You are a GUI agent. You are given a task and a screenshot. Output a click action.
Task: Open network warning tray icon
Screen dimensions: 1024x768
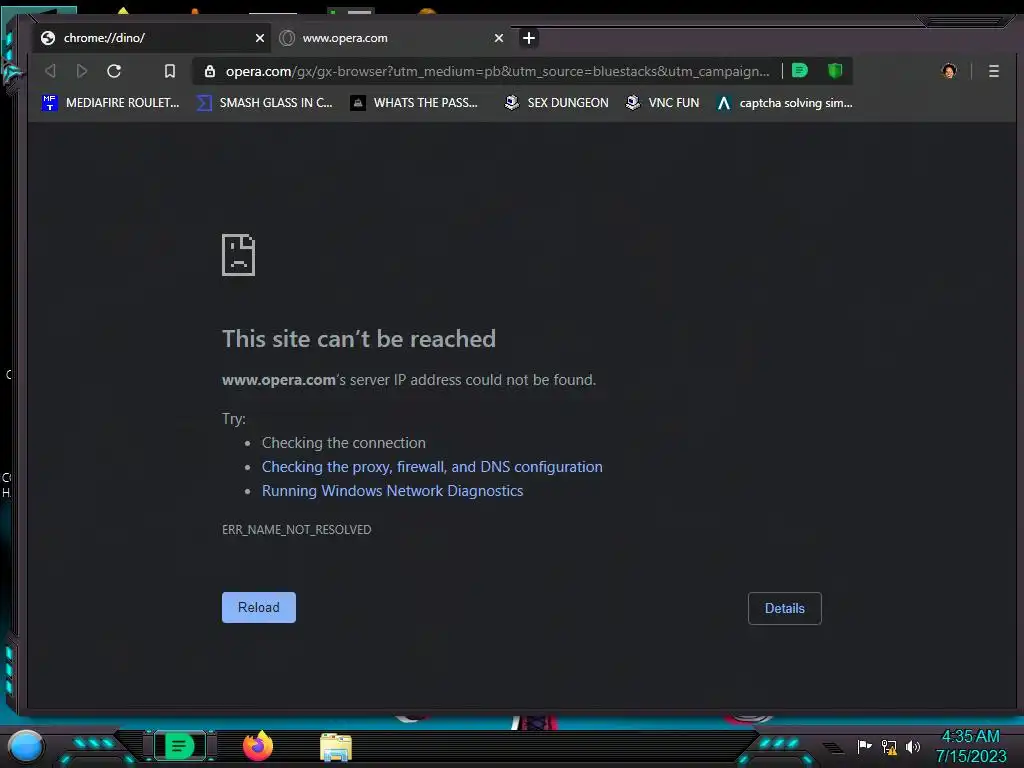tap(889, 747)
